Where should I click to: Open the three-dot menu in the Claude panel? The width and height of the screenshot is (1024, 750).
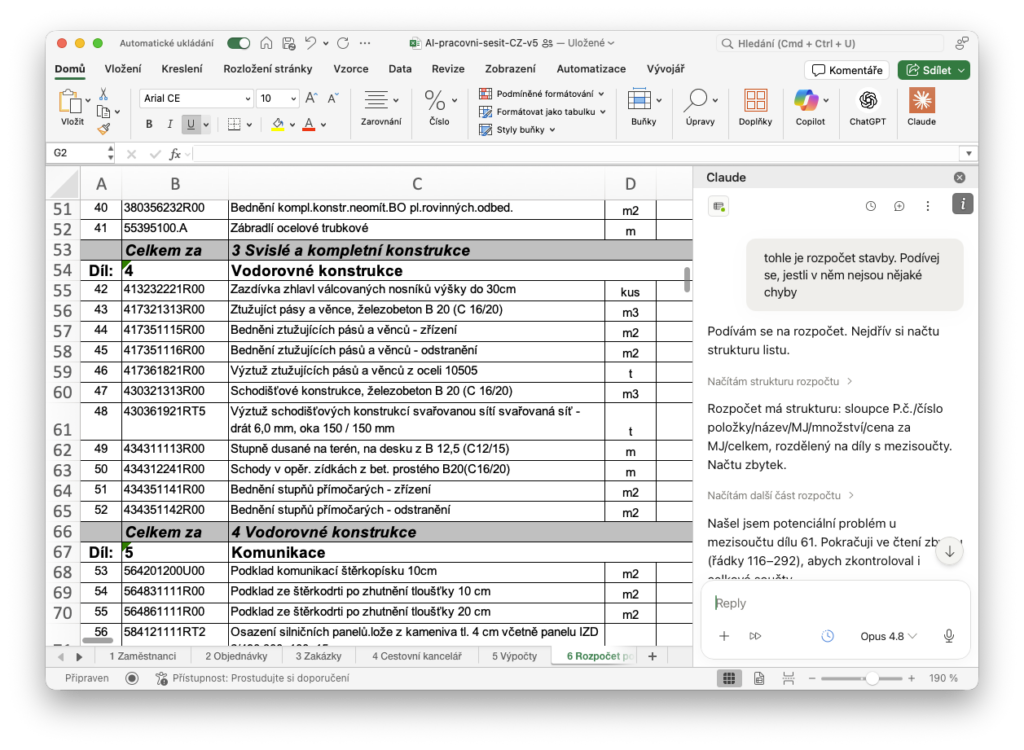click(x=927, y=206)
